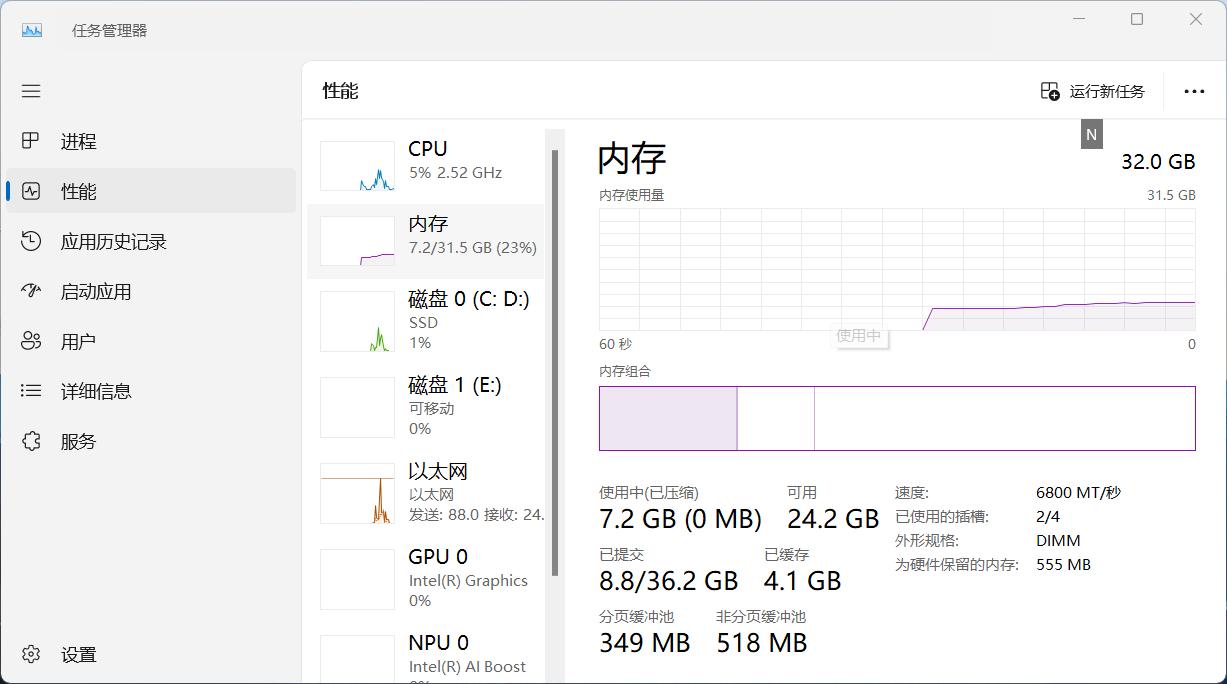Open the Processes page icon

click(31, 141)
